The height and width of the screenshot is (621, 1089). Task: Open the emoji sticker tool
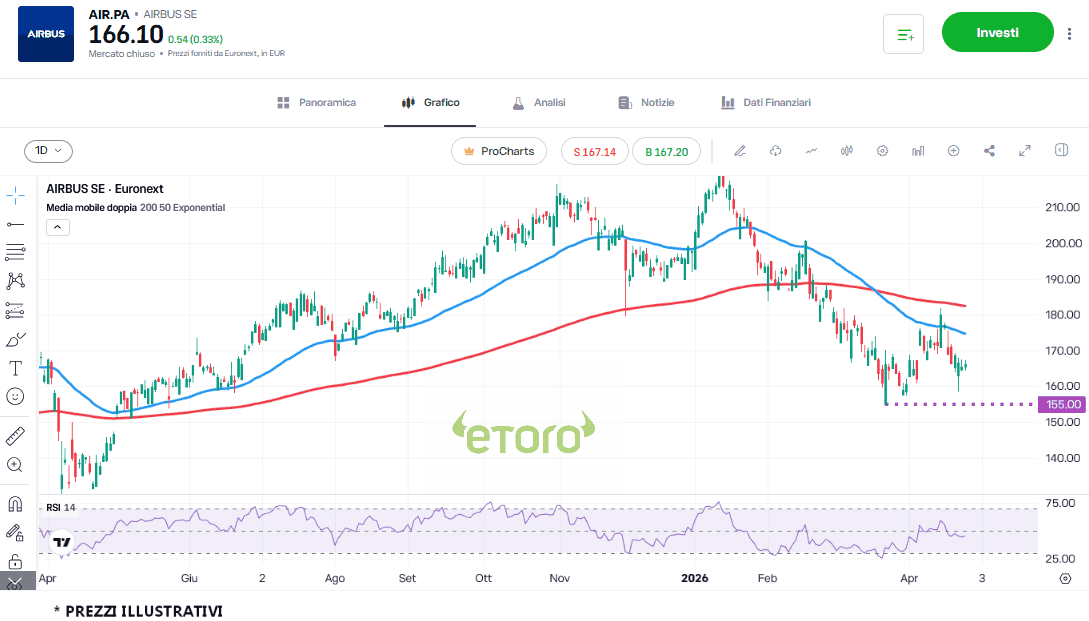pos(16,397)
